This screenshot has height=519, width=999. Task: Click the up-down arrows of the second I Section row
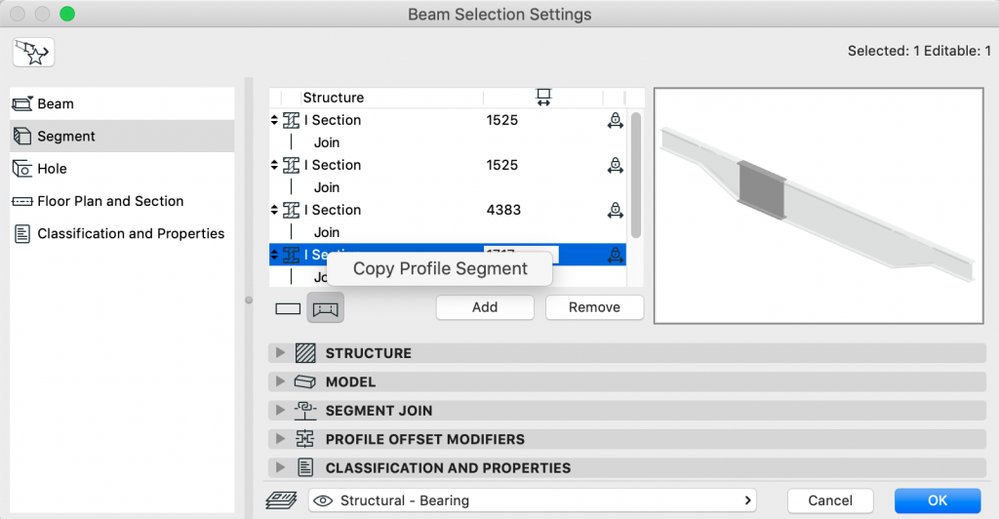click(275, 165)
